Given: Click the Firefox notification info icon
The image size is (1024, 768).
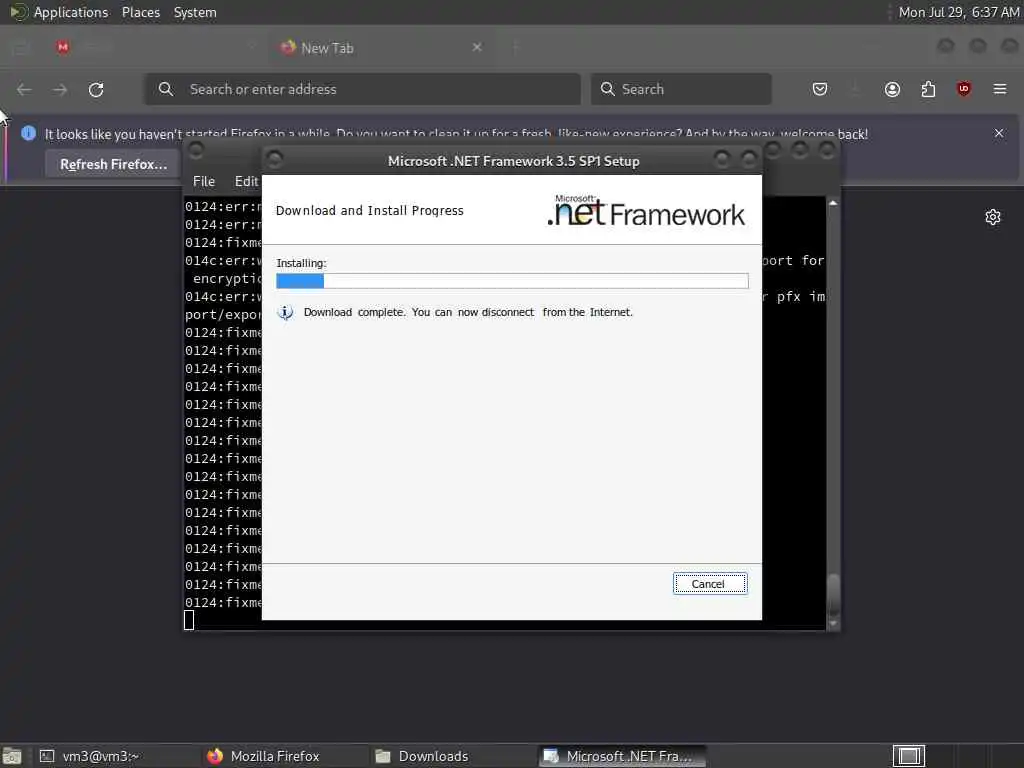Looking at the screenshot, I should 29,133.
